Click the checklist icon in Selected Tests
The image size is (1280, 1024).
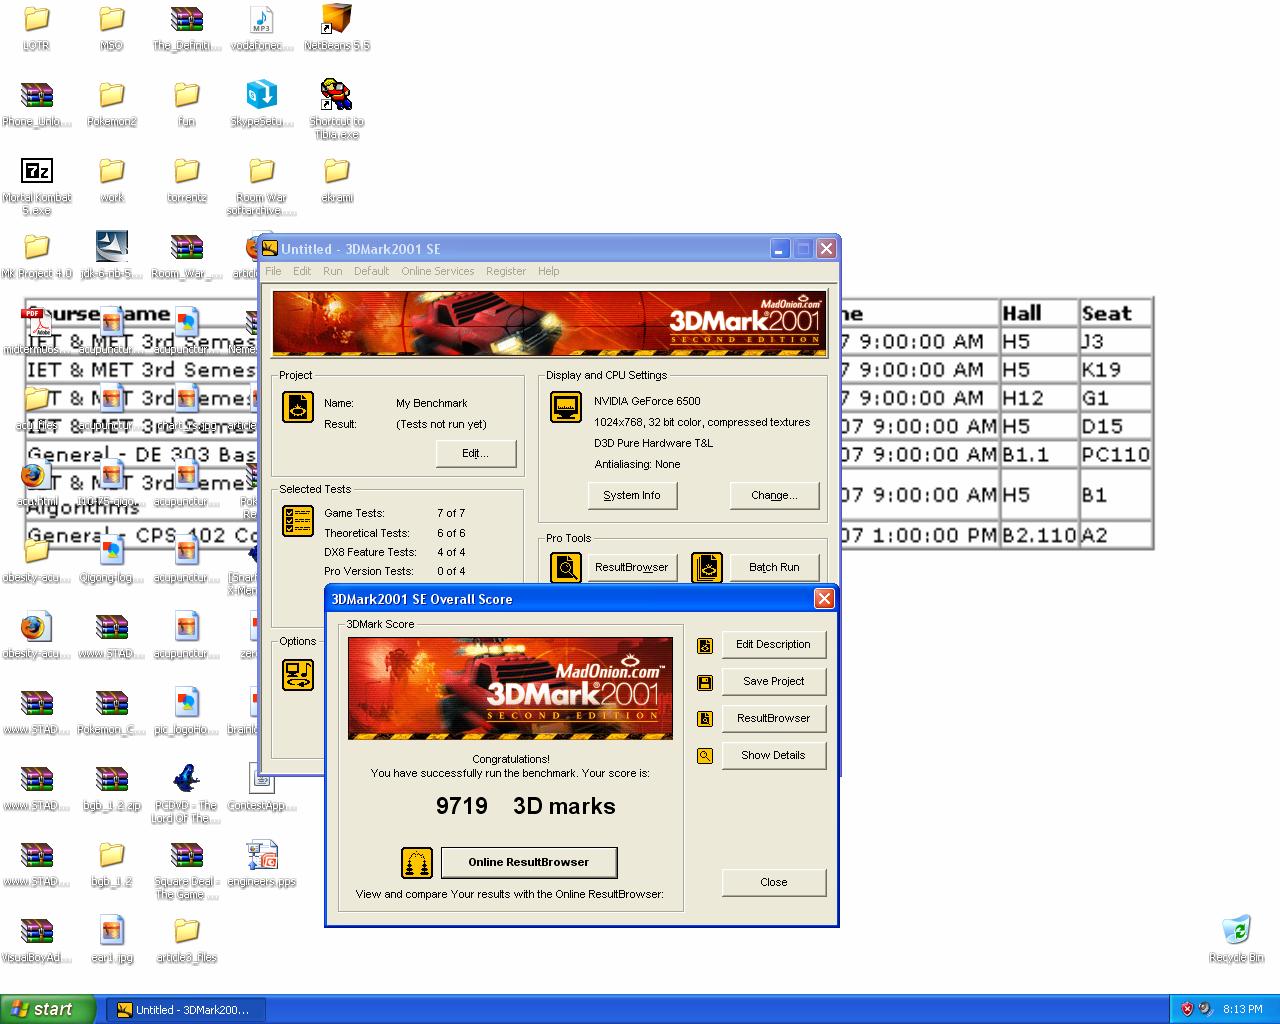coord(298,521)
